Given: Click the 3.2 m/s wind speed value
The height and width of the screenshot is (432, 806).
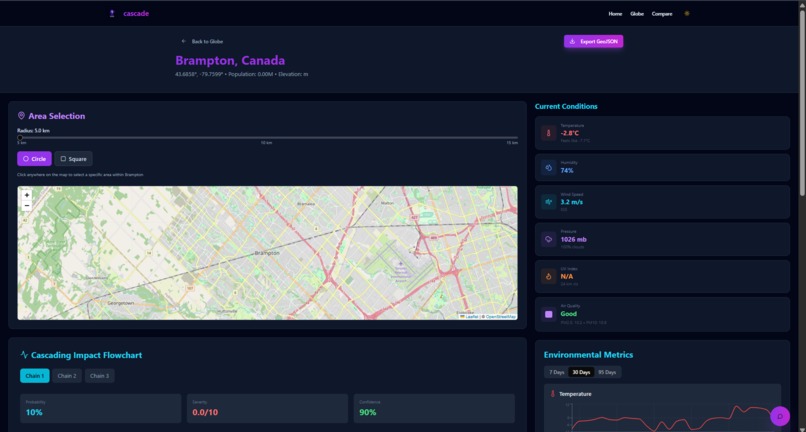Looking at the screenshot, I should [x=572, y=202].
